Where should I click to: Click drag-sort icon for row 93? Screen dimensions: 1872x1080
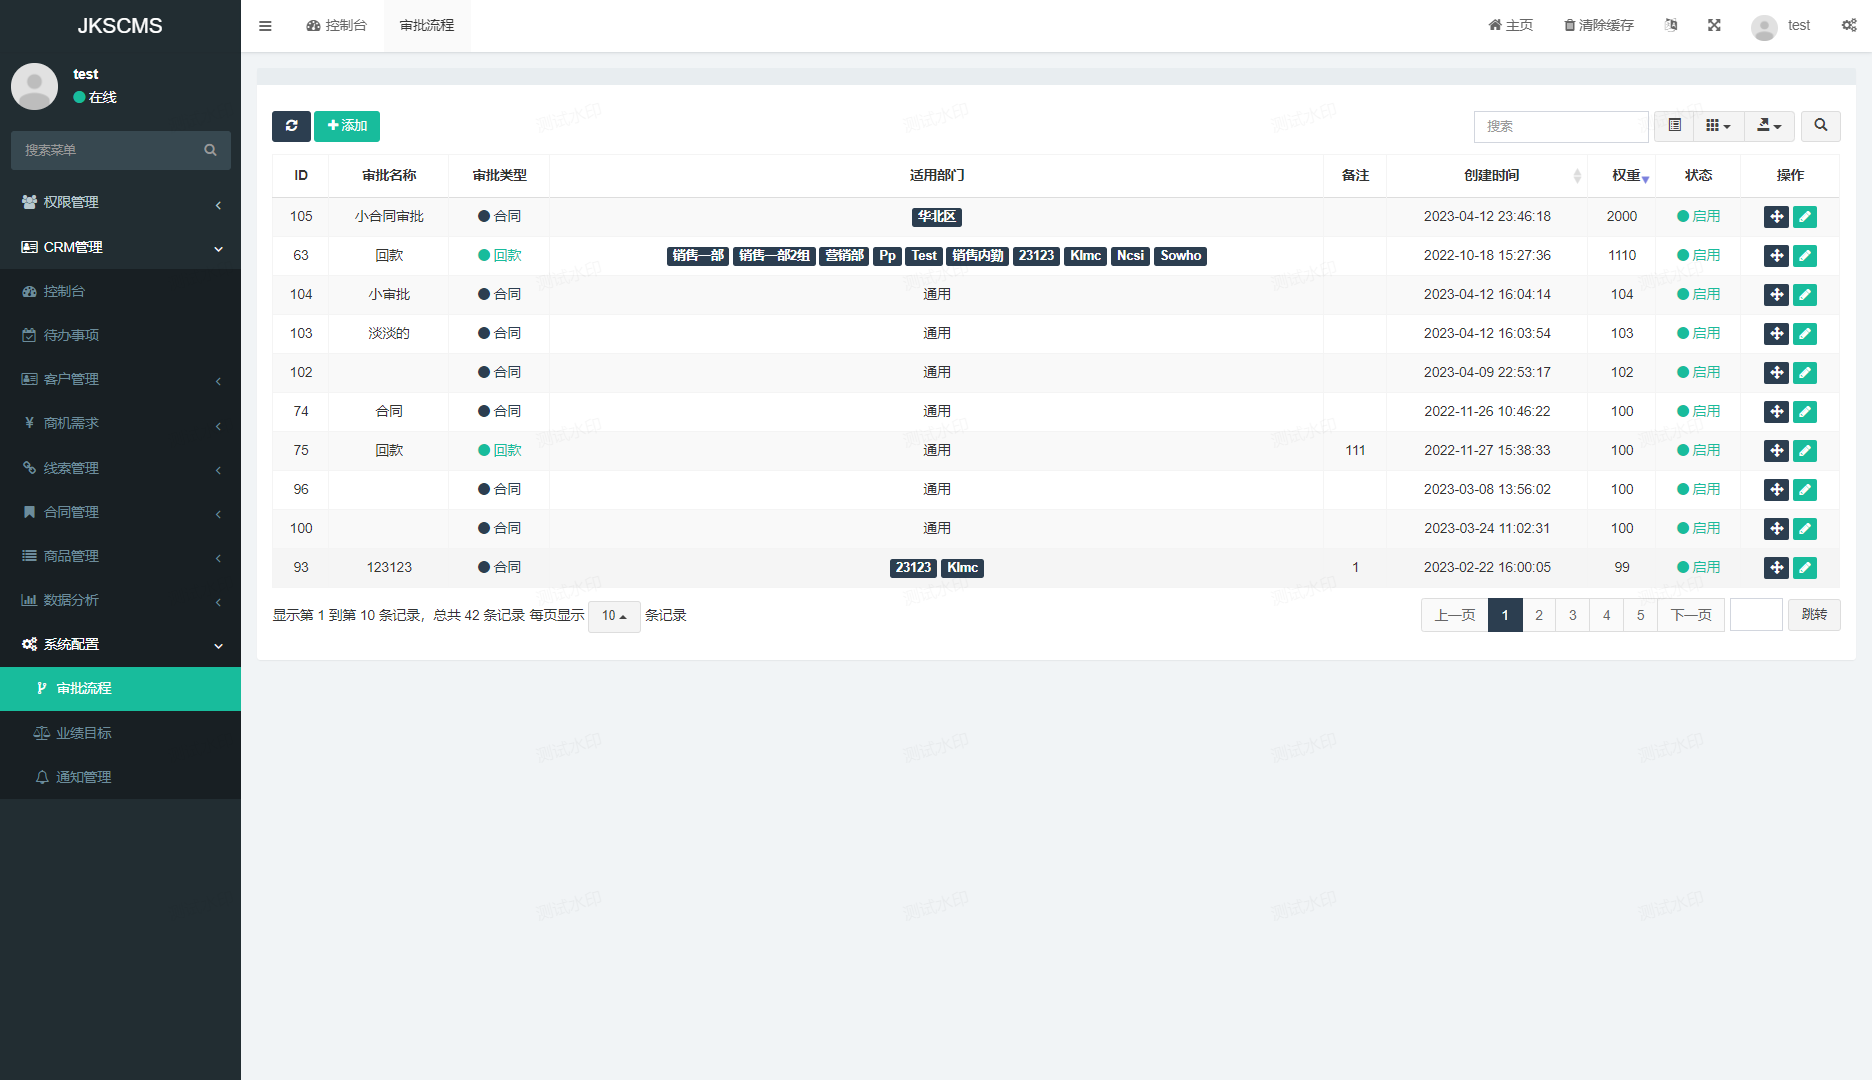(1776, 568)
